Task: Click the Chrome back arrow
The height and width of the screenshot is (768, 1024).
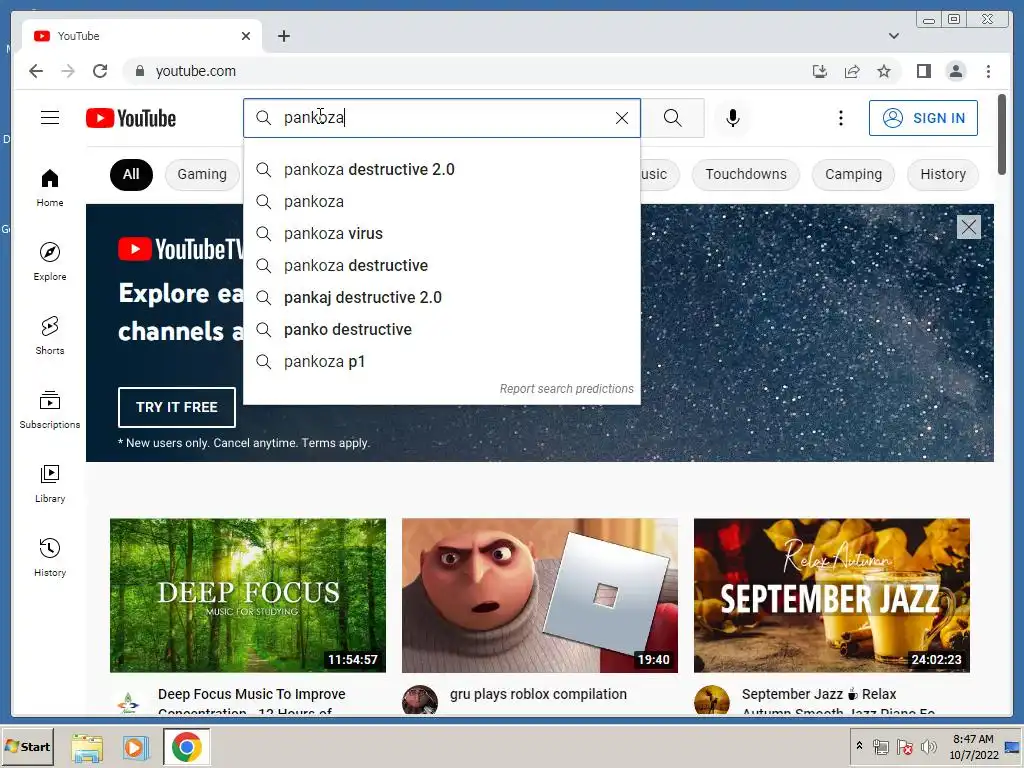Action: [36, 71]
